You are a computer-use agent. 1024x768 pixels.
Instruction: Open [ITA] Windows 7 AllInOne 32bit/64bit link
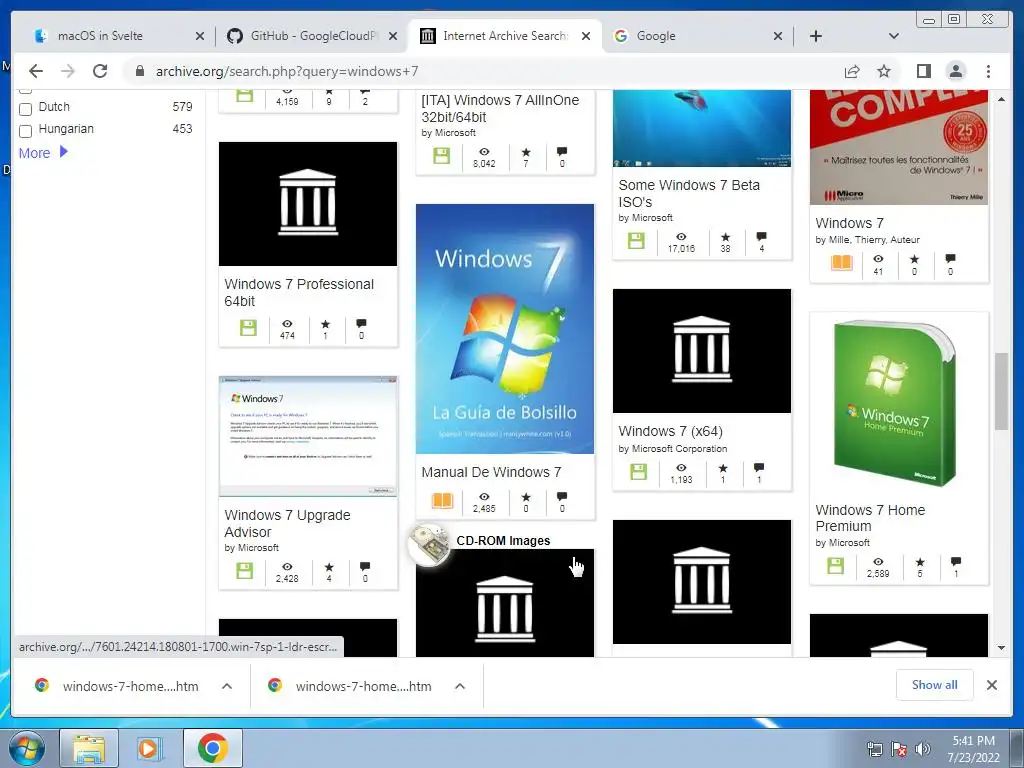(x=500, y=108)
